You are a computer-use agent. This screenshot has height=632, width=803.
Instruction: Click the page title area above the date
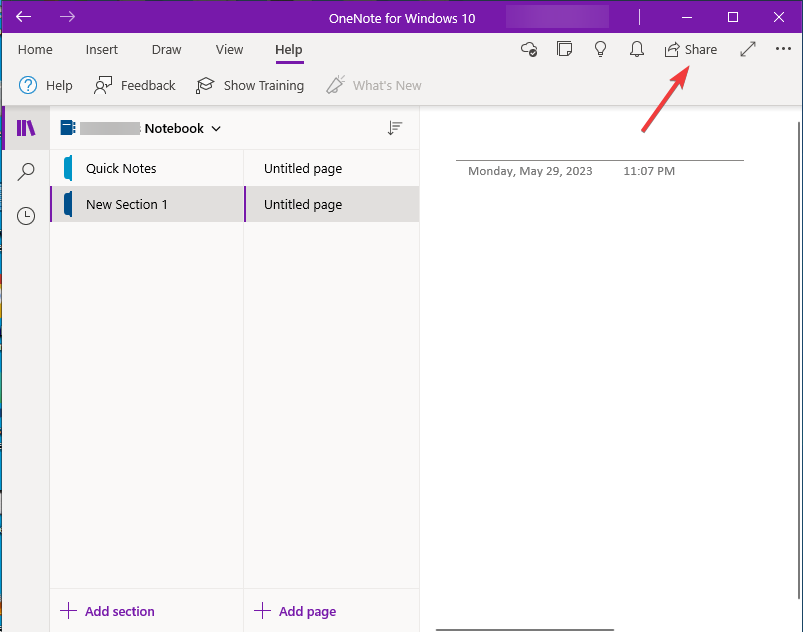(x=599, y=144)
